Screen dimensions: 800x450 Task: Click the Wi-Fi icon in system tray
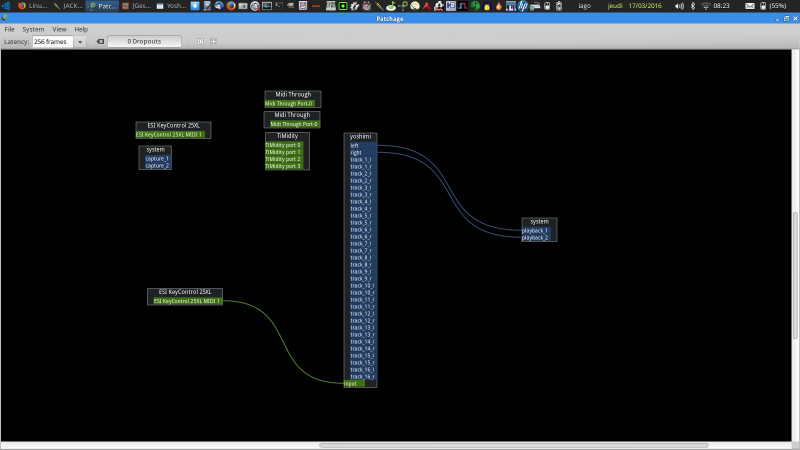[x=705, y=6]
